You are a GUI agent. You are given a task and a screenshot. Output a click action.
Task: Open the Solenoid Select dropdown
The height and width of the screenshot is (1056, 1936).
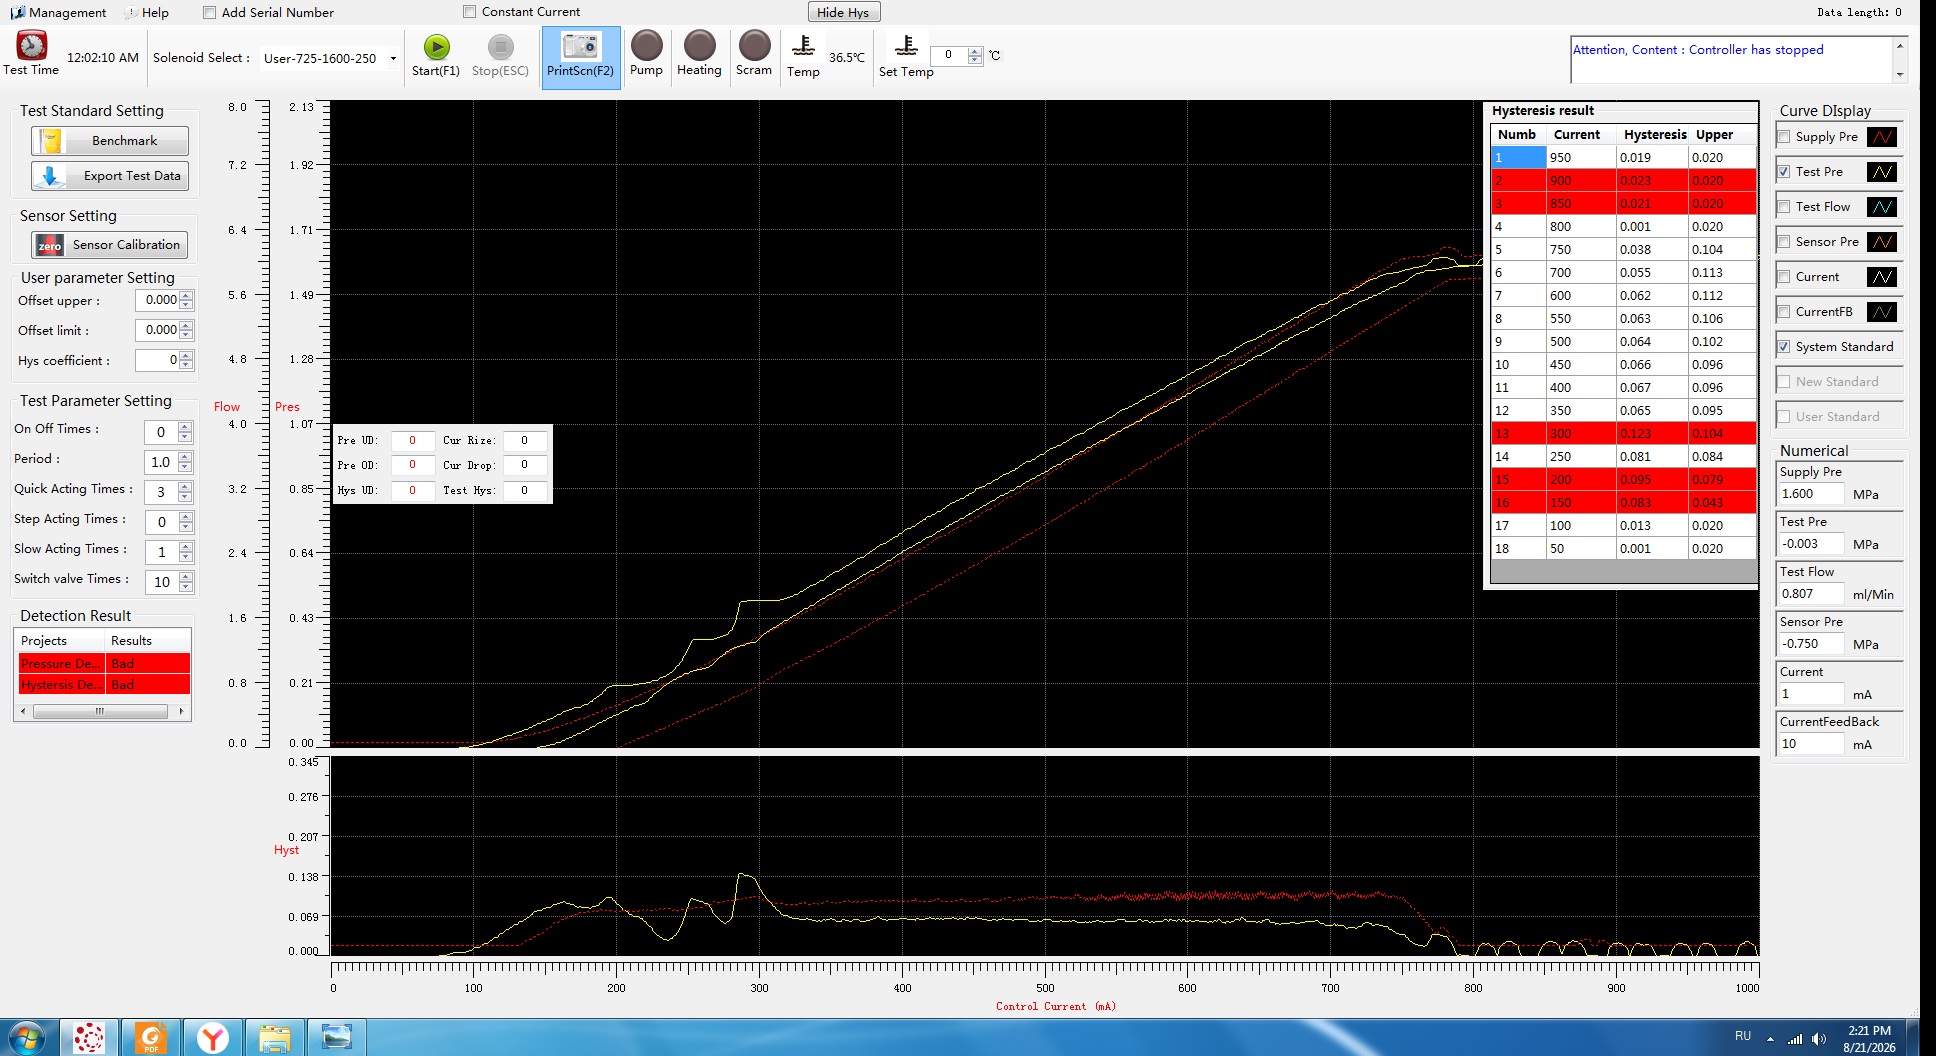[393, 58]
